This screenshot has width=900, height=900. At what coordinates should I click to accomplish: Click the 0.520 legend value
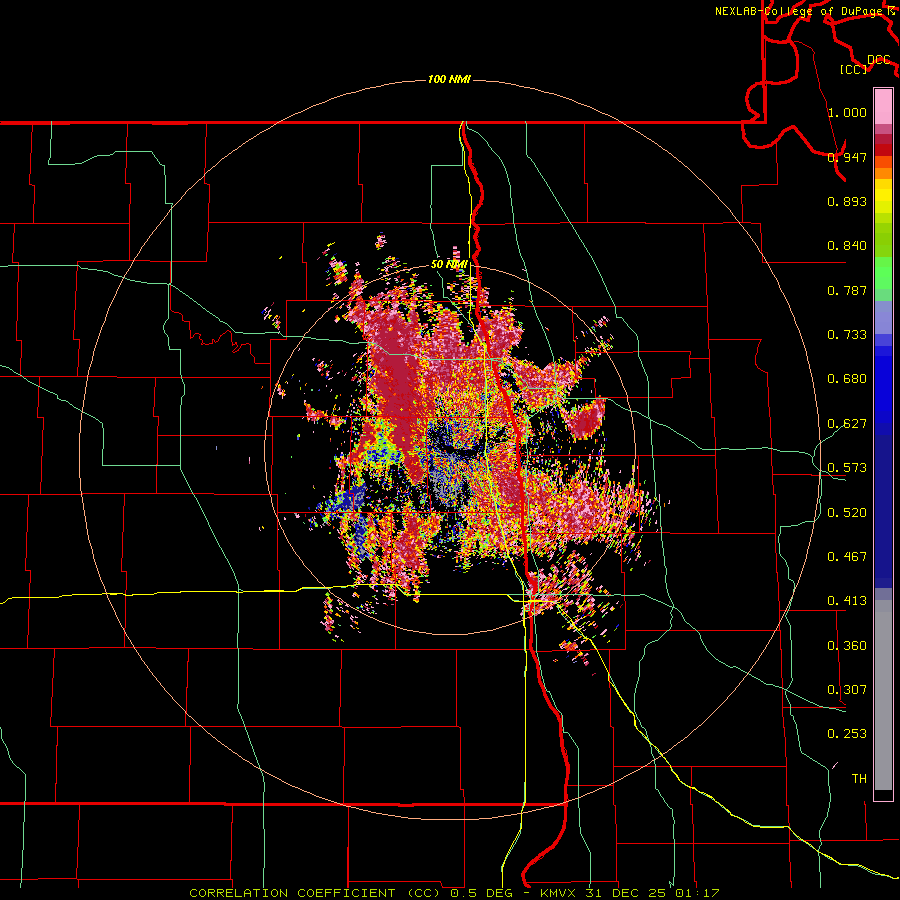tap(847, 513)
